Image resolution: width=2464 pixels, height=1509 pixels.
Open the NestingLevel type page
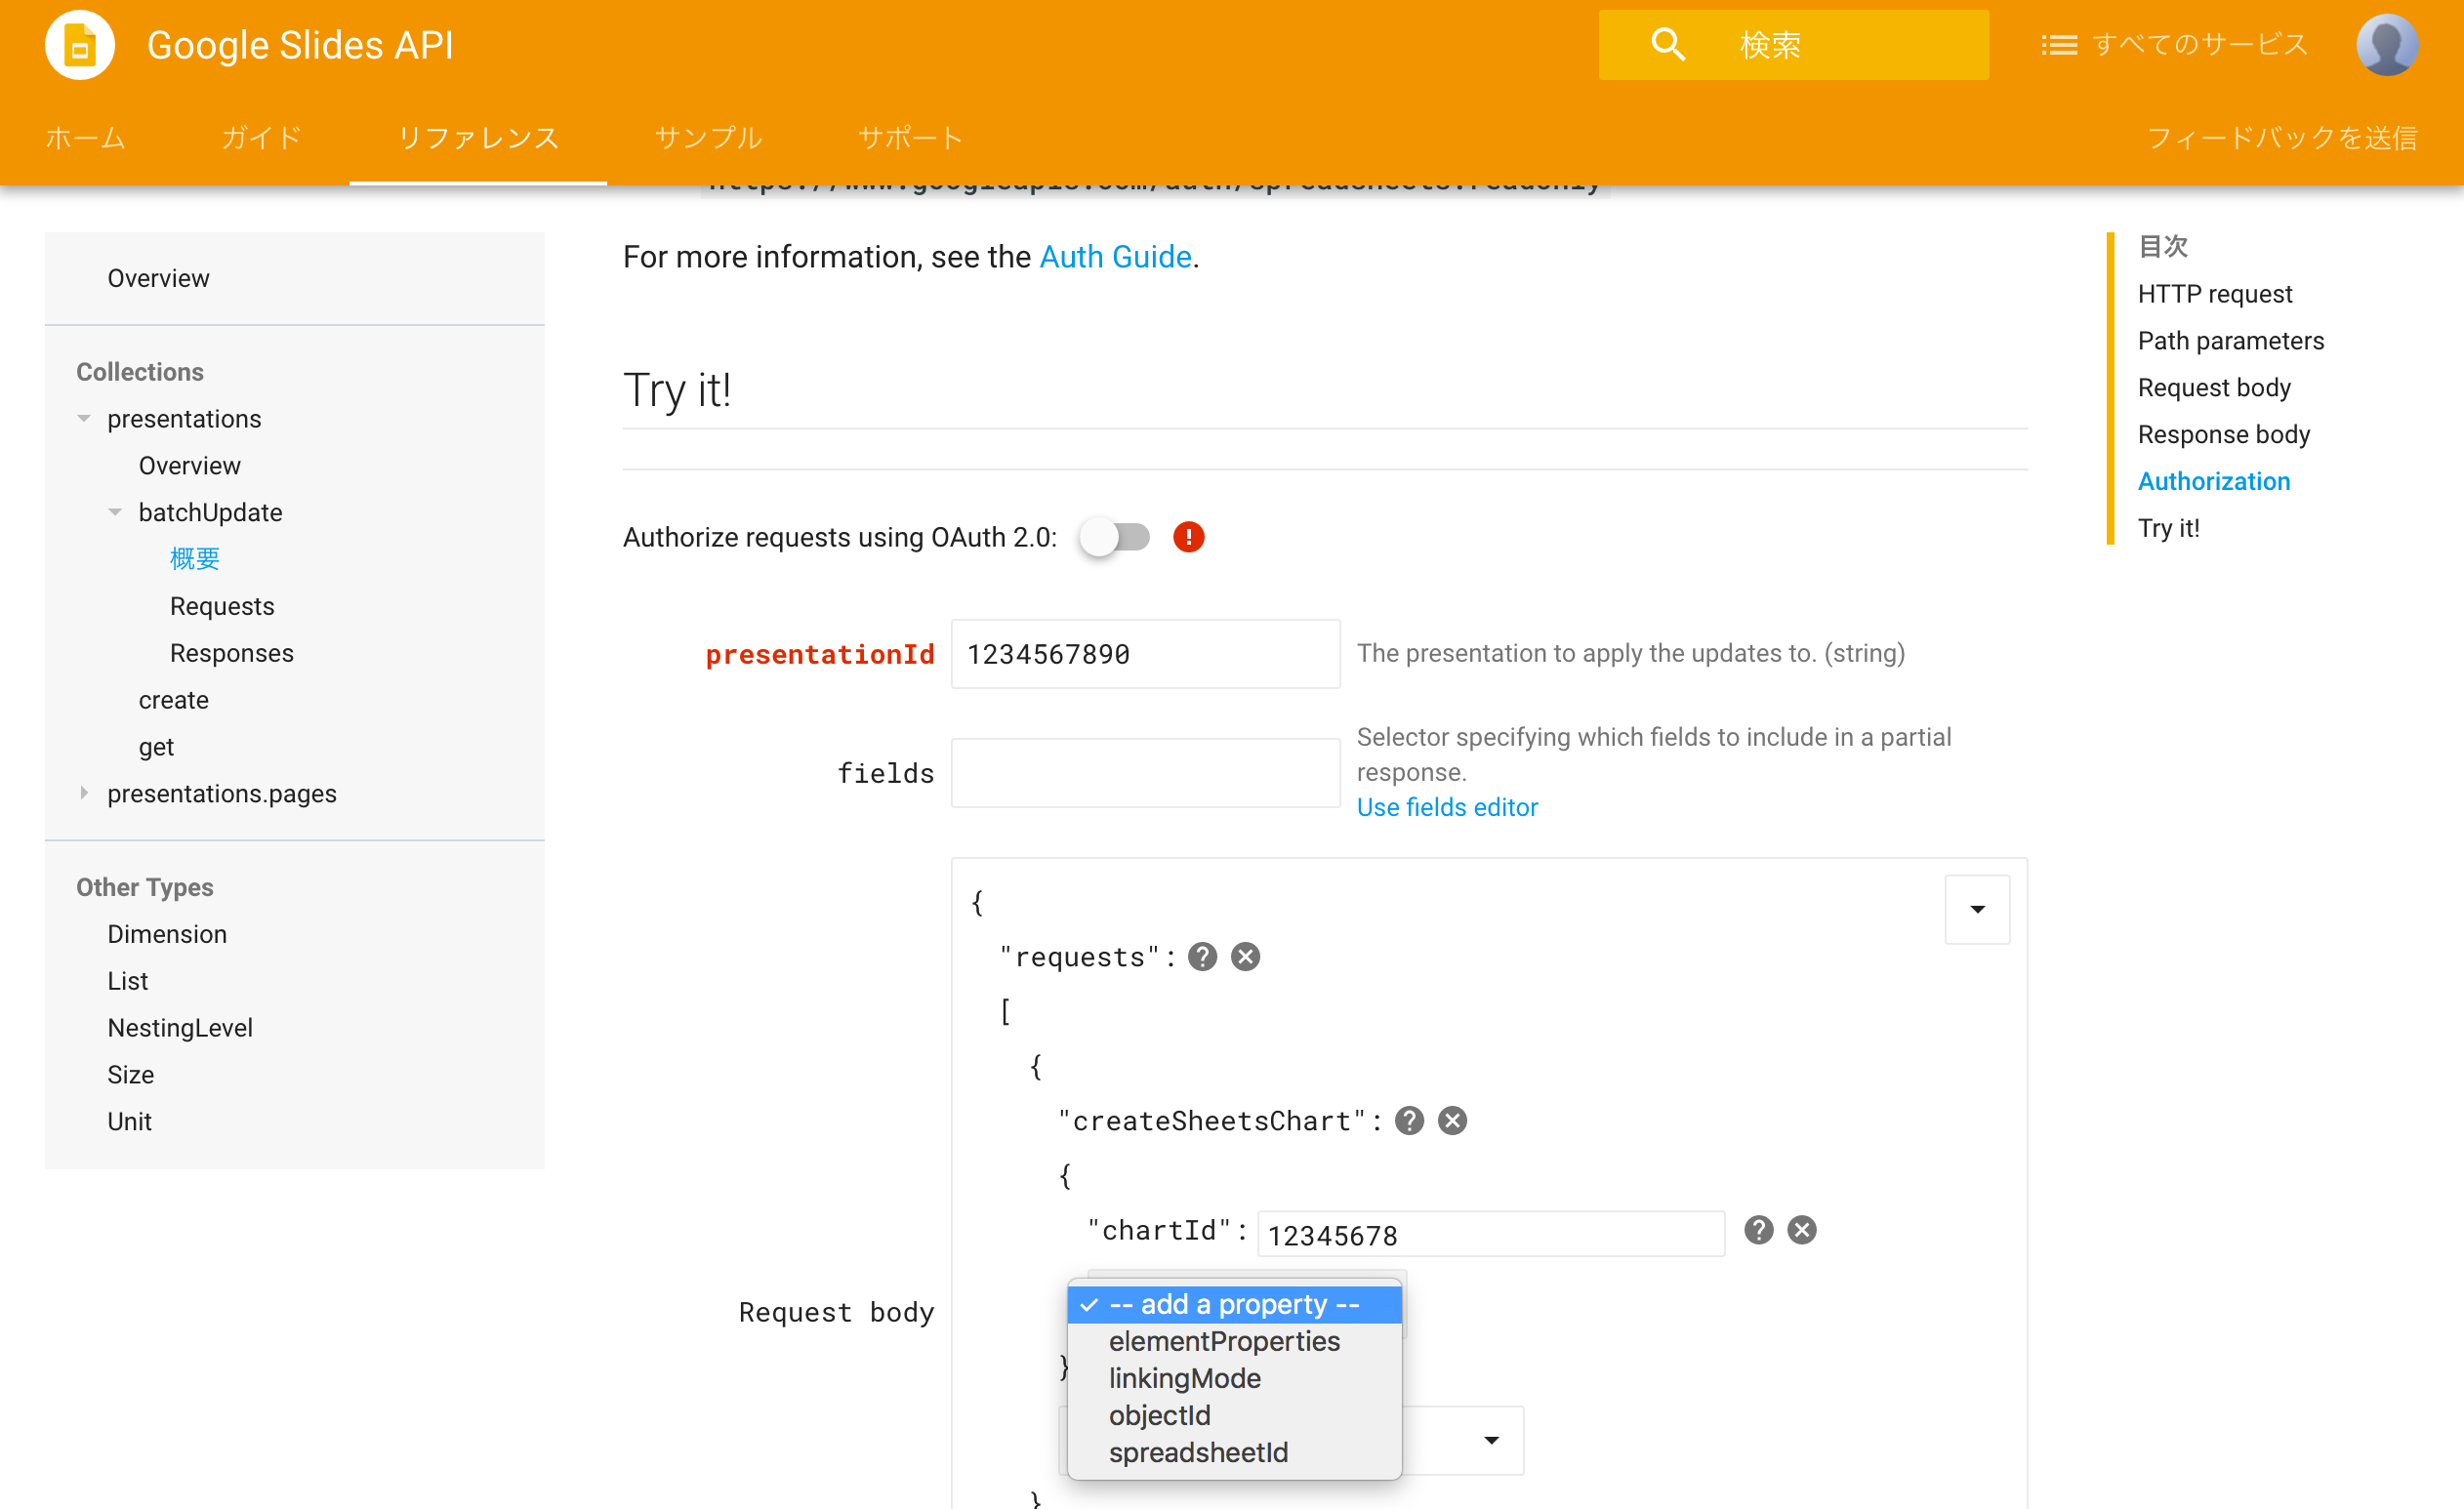point(180,1028)
